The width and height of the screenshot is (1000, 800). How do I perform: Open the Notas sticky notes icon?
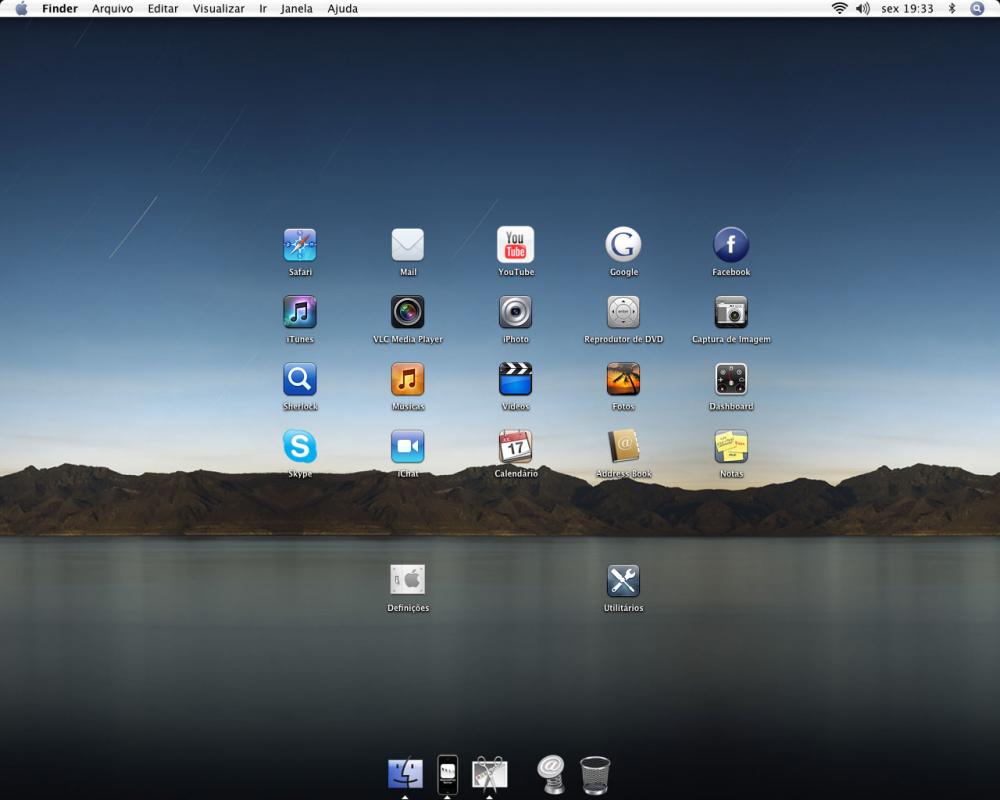coord(731,447)
